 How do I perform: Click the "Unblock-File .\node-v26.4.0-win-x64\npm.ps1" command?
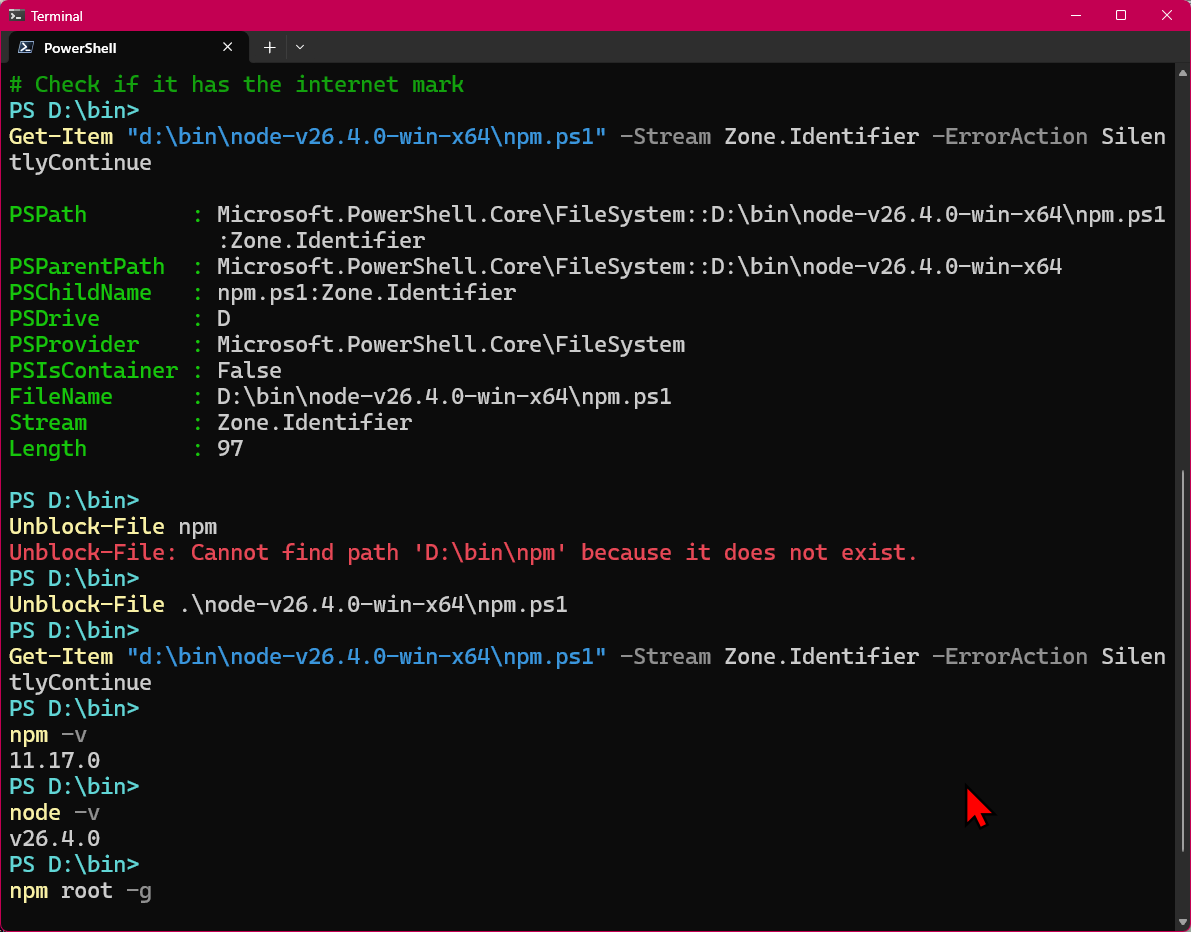pos(288,605)
